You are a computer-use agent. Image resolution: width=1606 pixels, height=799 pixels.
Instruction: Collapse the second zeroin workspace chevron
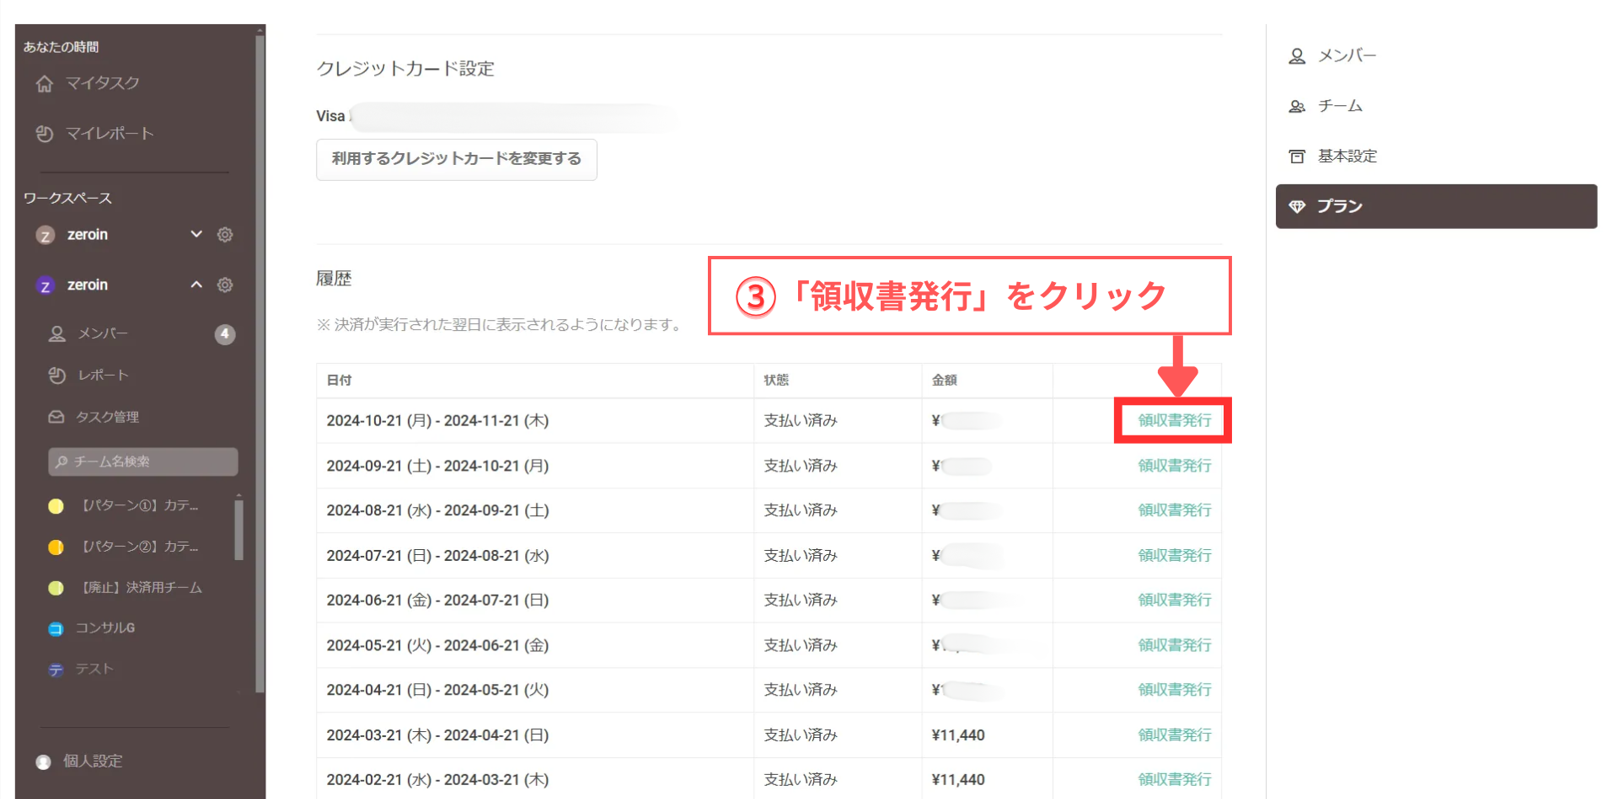(x=196, y=285)
